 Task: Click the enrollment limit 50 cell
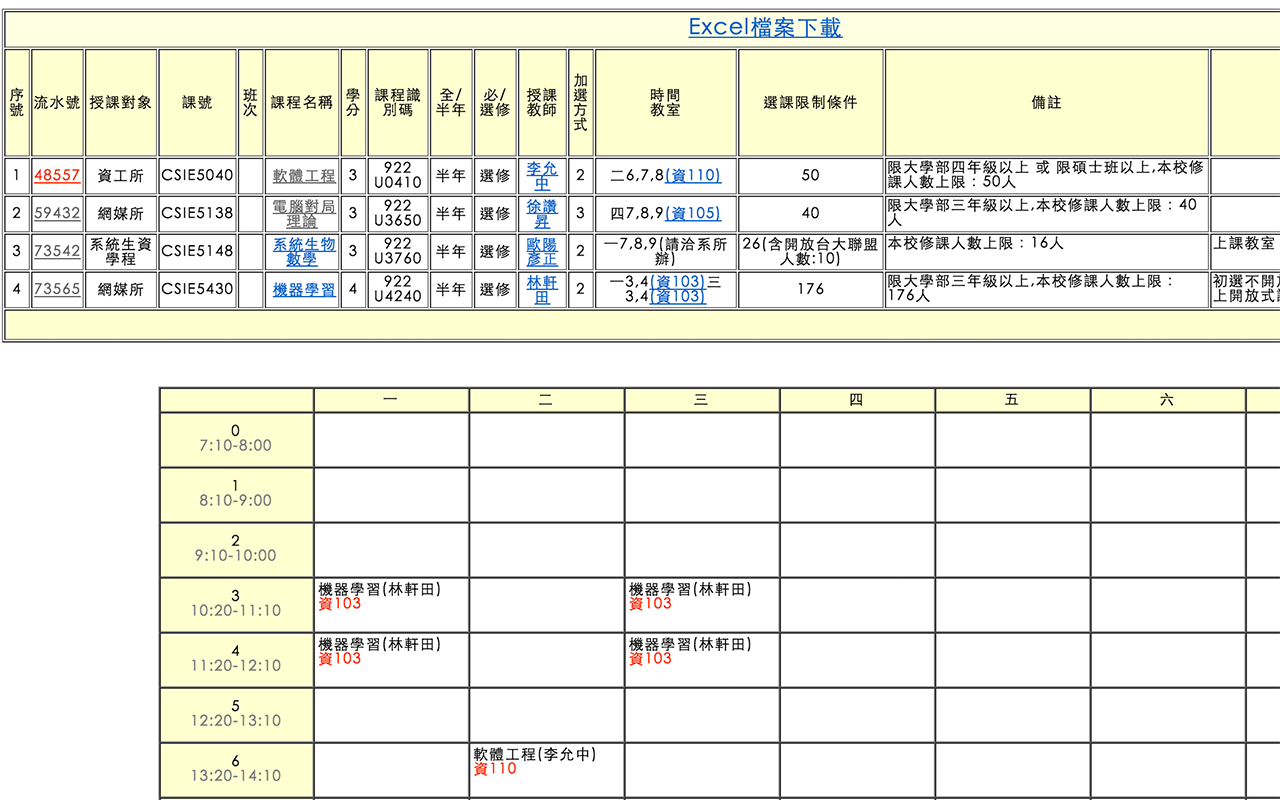pos(811,175)
